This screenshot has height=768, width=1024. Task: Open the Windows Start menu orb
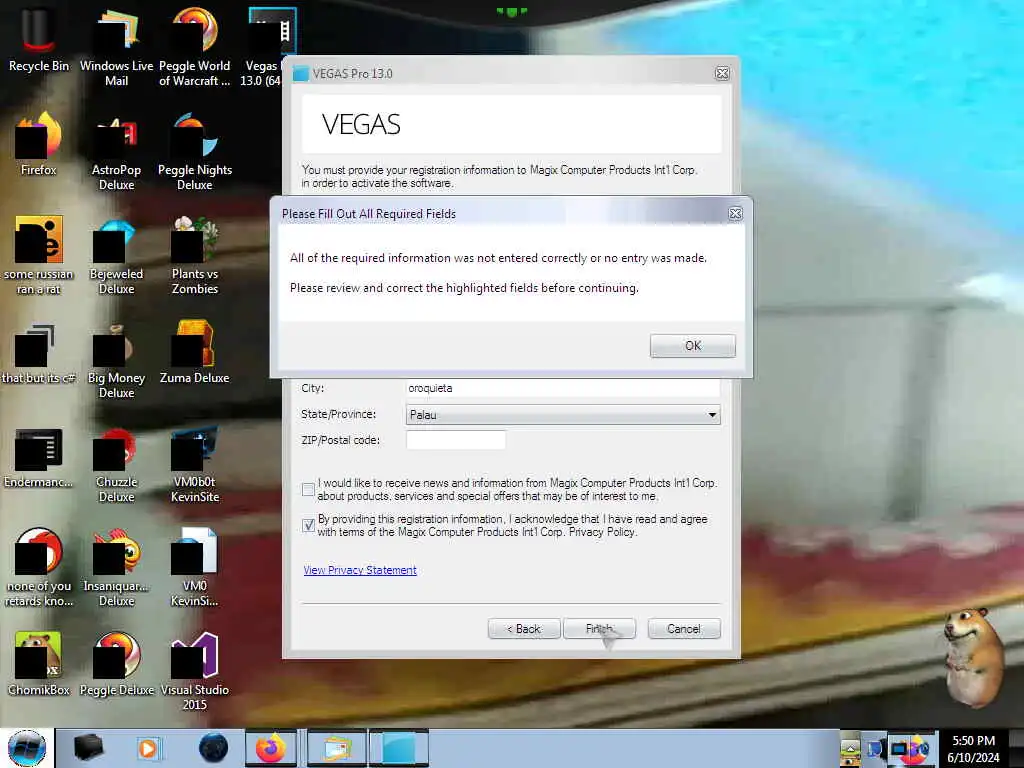coord(27,748)
